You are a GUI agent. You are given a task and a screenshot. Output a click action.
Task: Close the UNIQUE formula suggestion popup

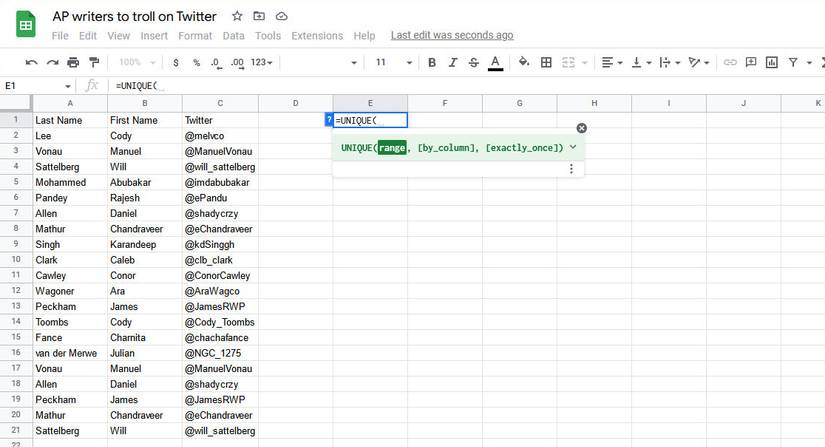click(582, 128)
